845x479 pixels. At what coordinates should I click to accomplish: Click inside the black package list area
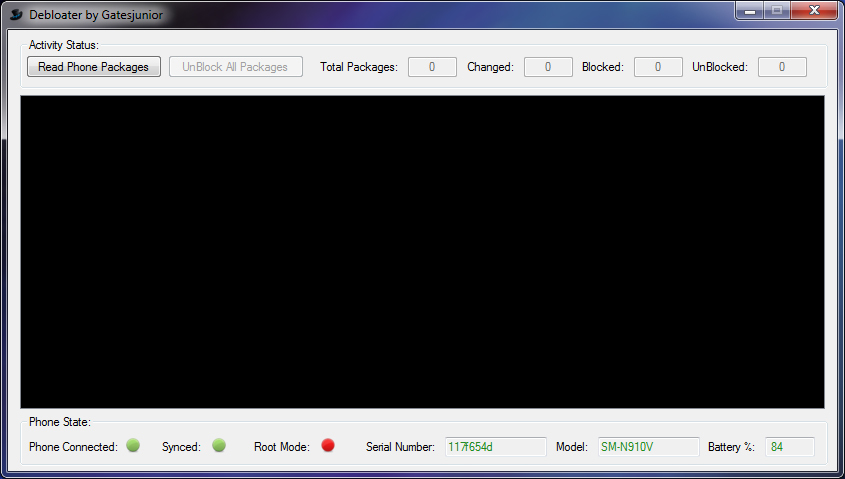click(422, 251)
